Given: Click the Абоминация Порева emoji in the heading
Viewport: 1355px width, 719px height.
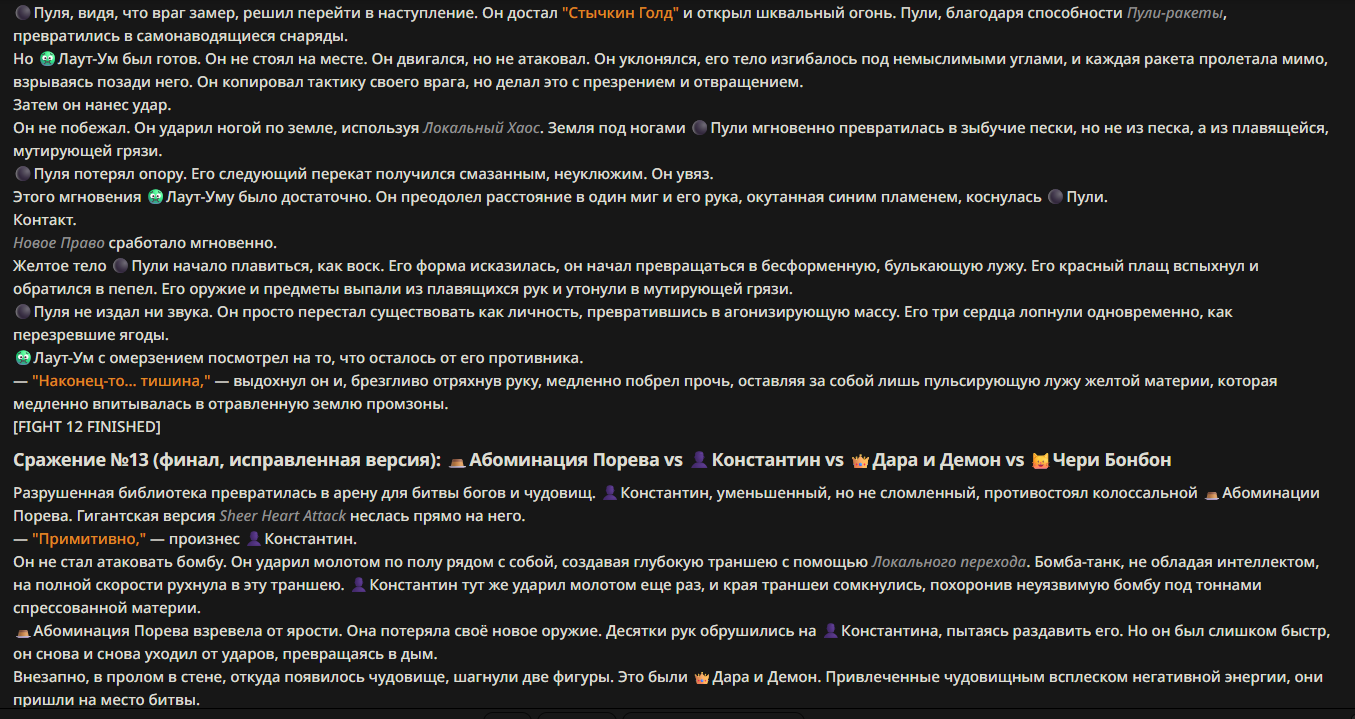Looking at the screenshot, I should [456, 460].
